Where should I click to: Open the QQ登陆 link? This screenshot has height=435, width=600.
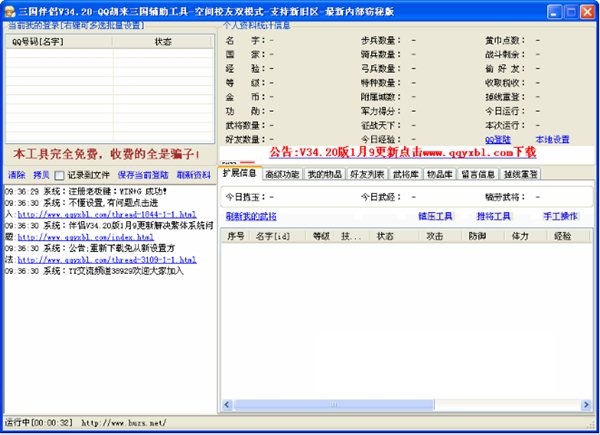498,140
